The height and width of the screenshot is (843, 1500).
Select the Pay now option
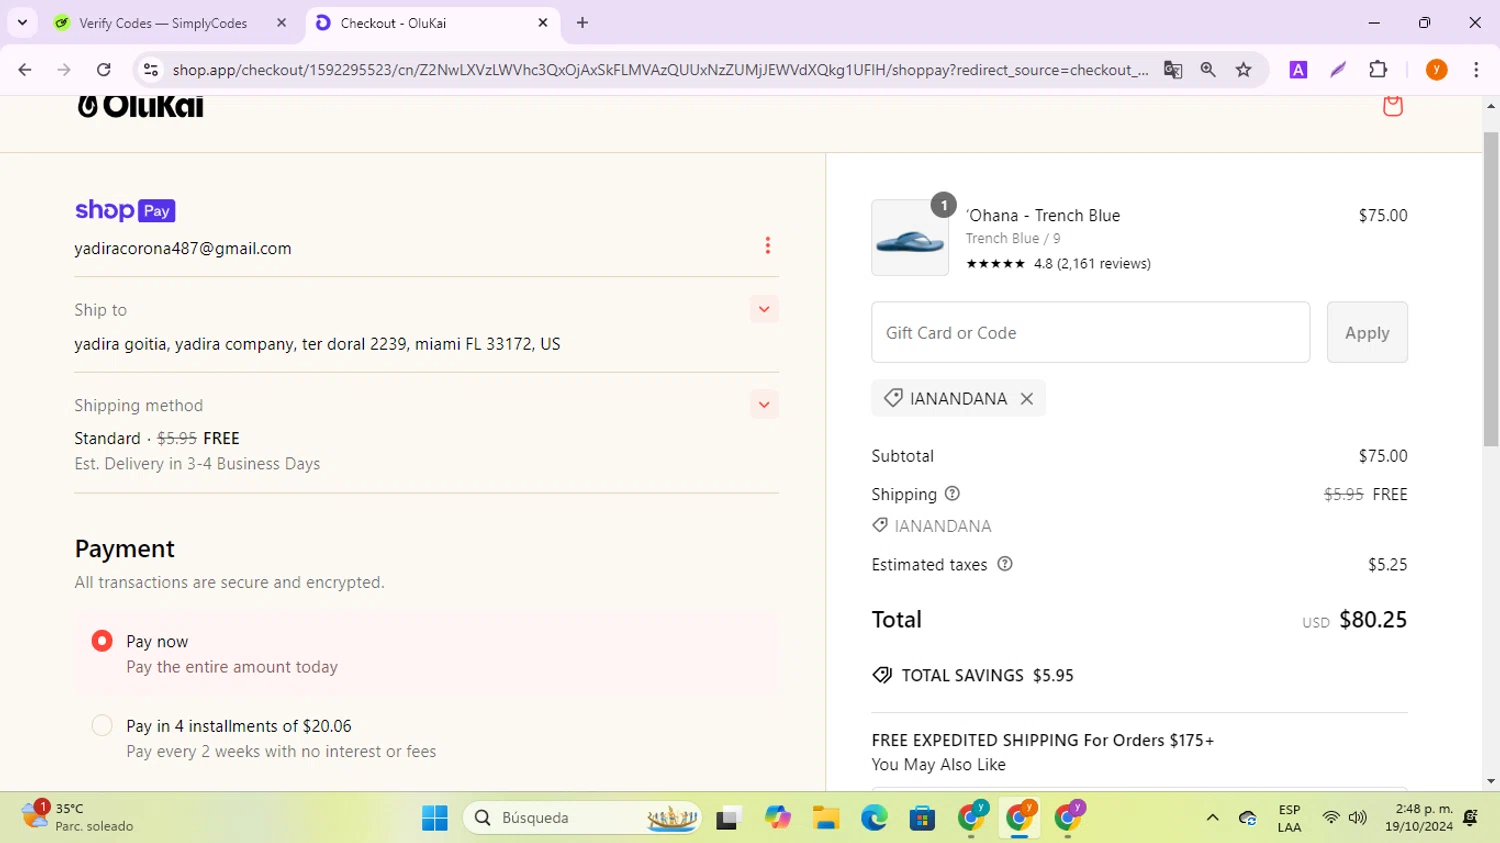[102, 641]
